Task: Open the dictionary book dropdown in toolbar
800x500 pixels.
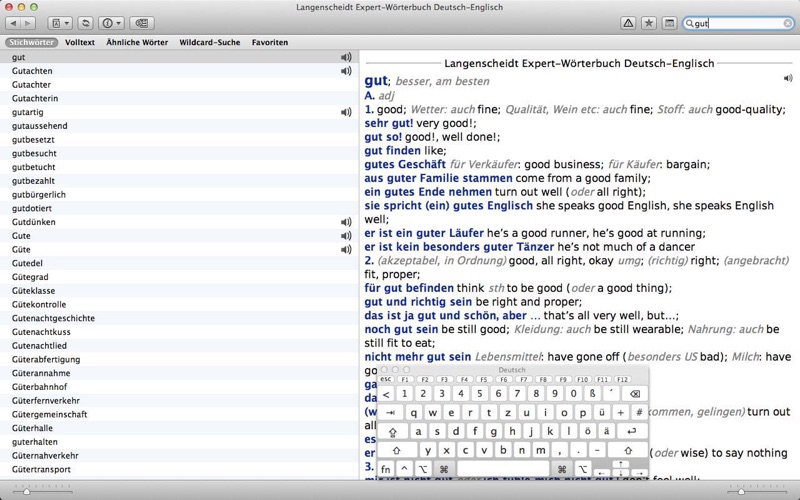Action: (61, 23)
